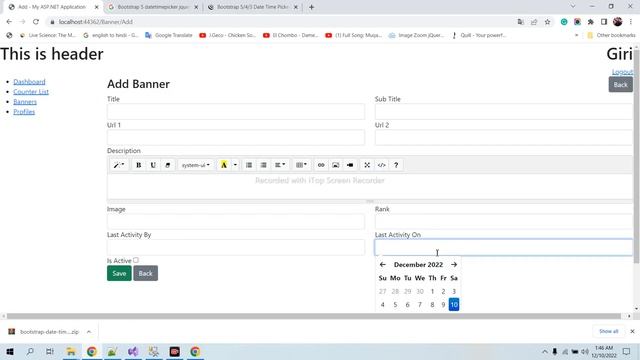Image resolution: width=640 pixels, height=360 pixels.
Task: Open the editor Style magic-wand dropdown
Action: coord(119,165)
